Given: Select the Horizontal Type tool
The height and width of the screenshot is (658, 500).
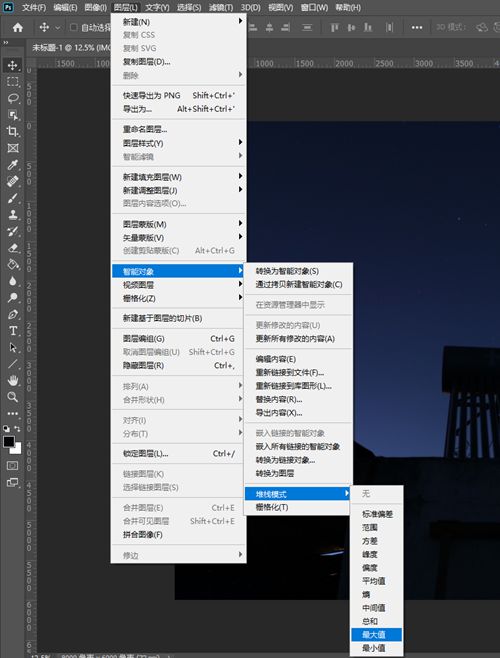Looking at the screenshot, I should [x=13, y=331].
